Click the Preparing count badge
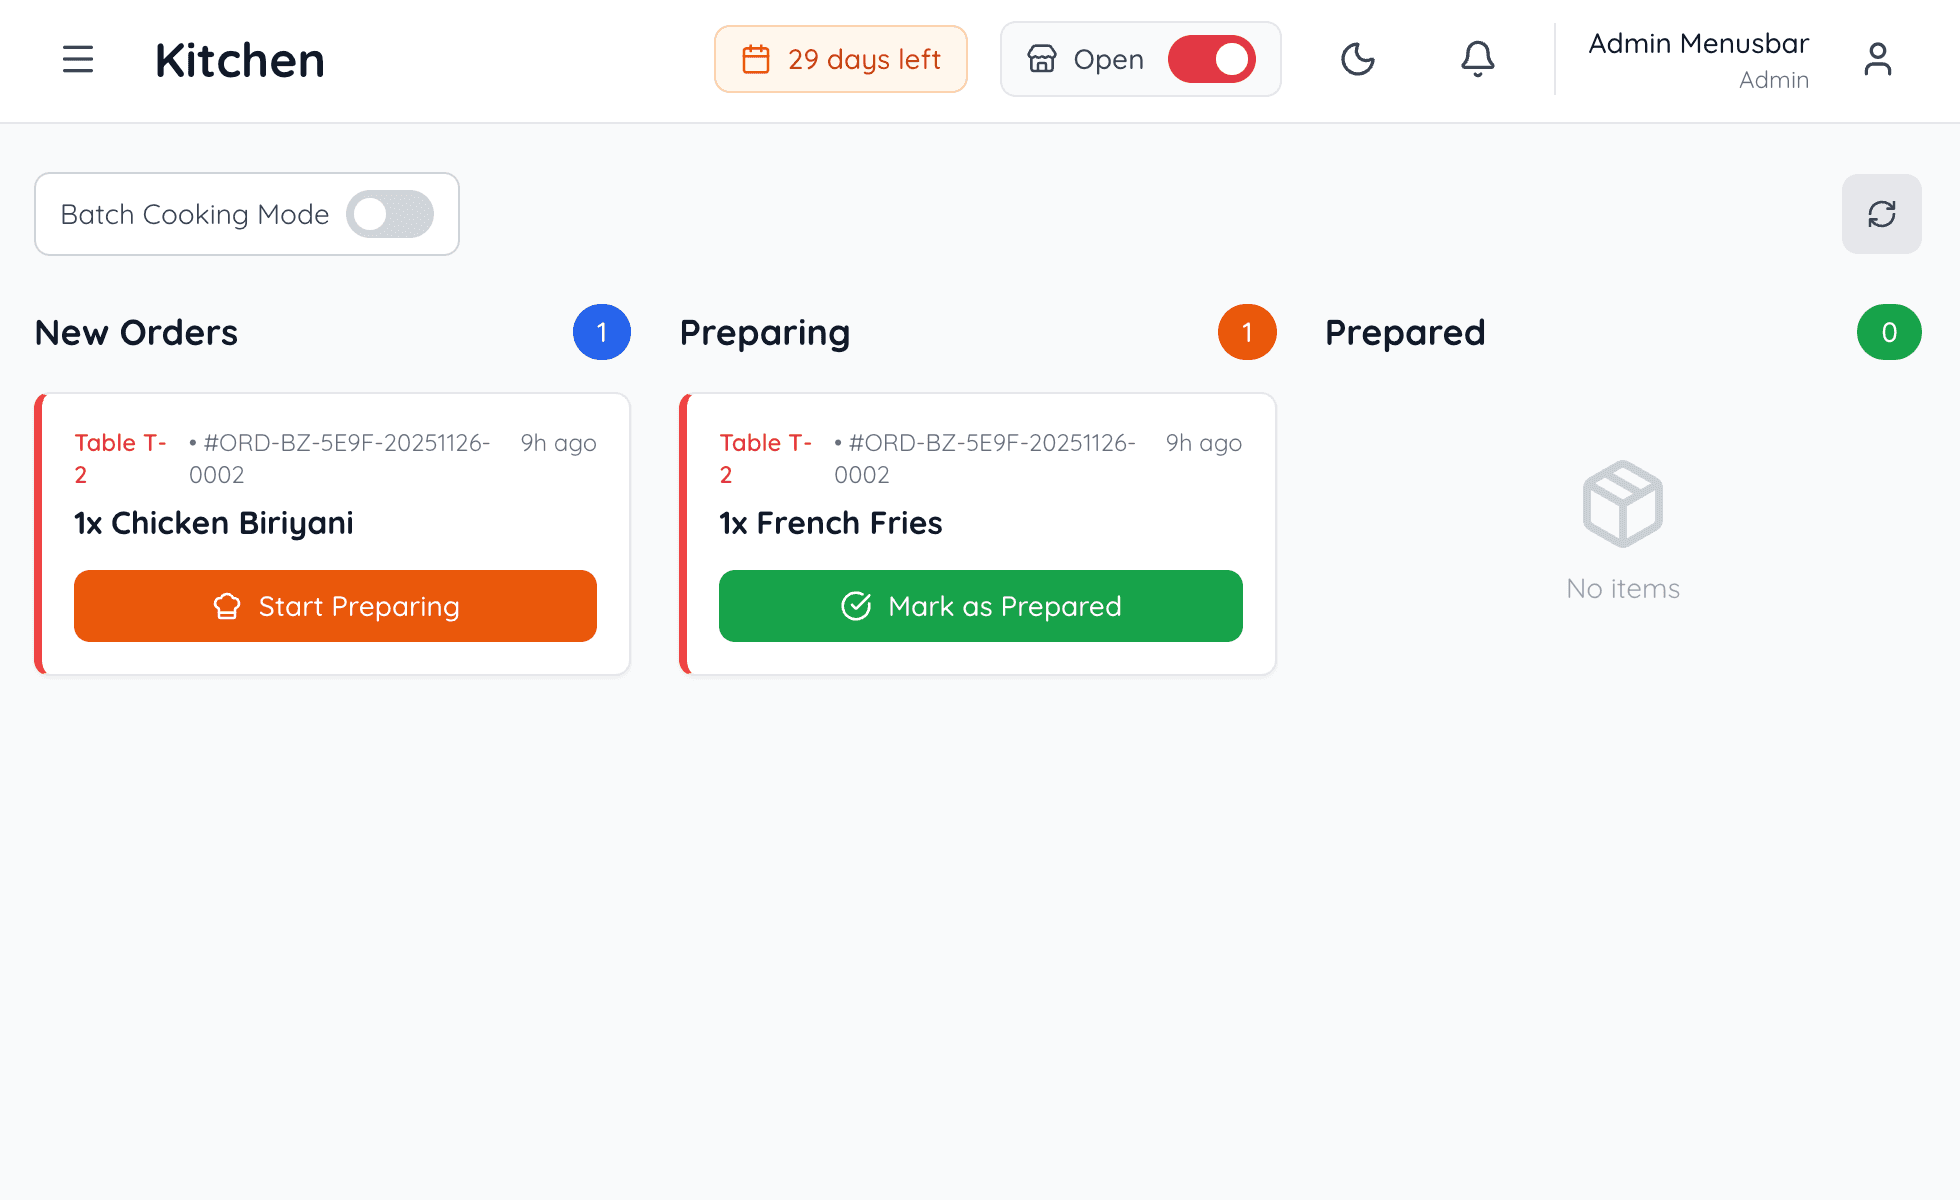1960x1200 pixels. pyautogui.click(x=1247, y=332)
